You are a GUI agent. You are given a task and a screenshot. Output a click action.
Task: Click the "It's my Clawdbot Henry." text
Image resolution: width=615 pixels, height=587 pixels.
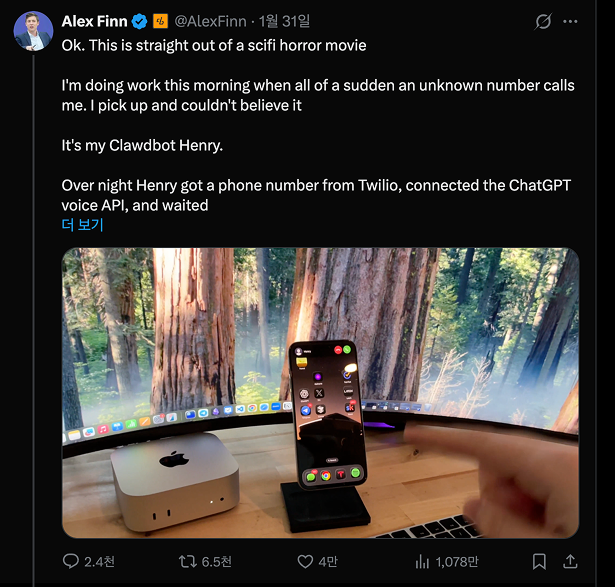click(142, 145)
